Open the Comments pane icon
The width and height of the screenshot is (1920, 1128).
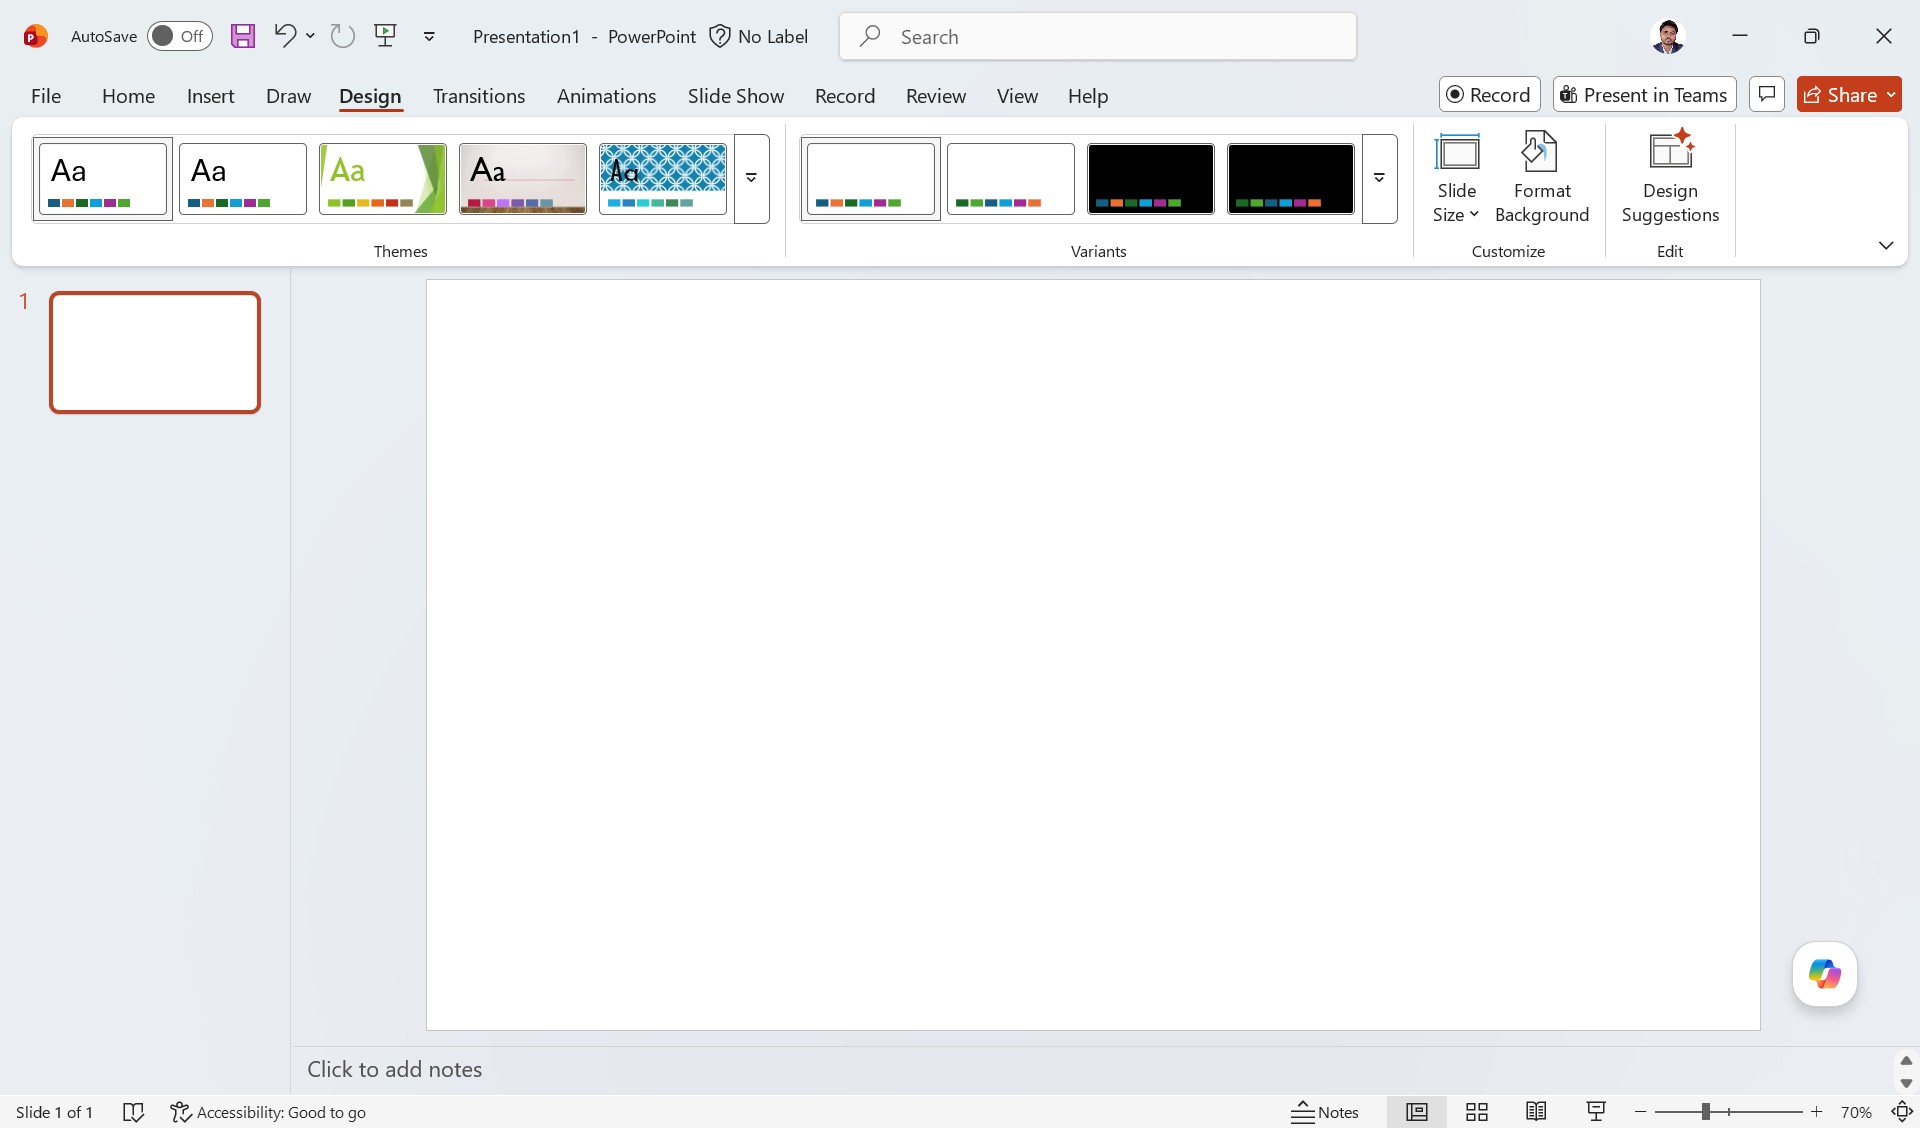[x=1767, y=94]
